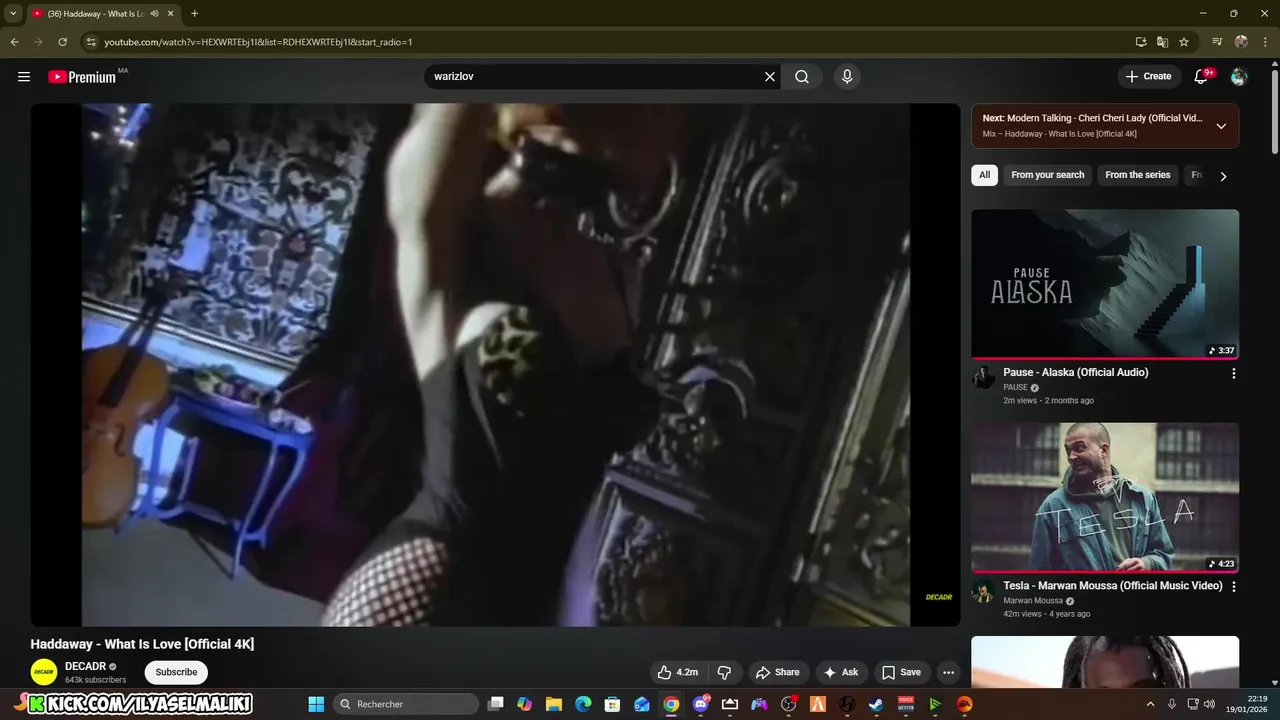Show hidden system tray icons
This screenshot has height=720, width=1280.
coord(1150,704)
